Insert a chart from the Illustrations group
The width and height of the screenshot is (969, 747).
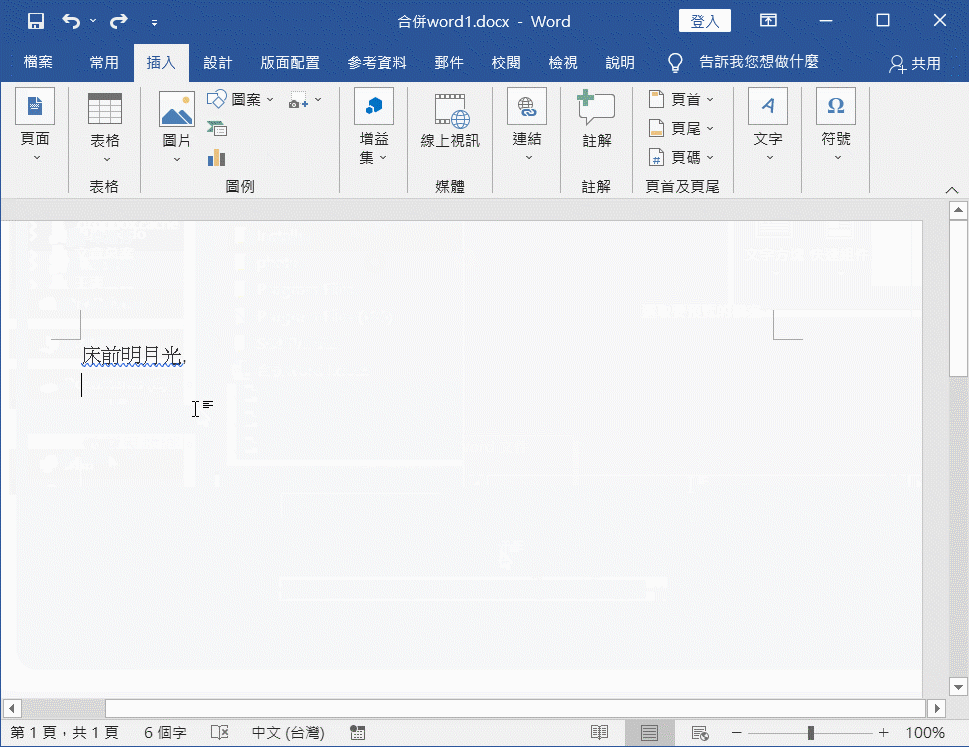pyautogui.click(x=217, y=157)
